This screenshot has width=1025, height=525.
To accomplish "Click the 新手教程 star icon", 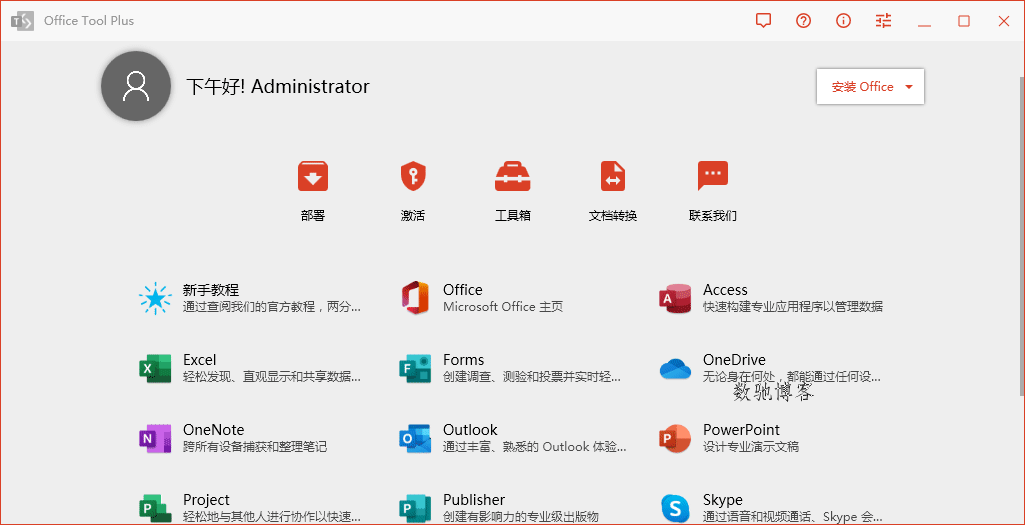I will (x=155, y=298).
